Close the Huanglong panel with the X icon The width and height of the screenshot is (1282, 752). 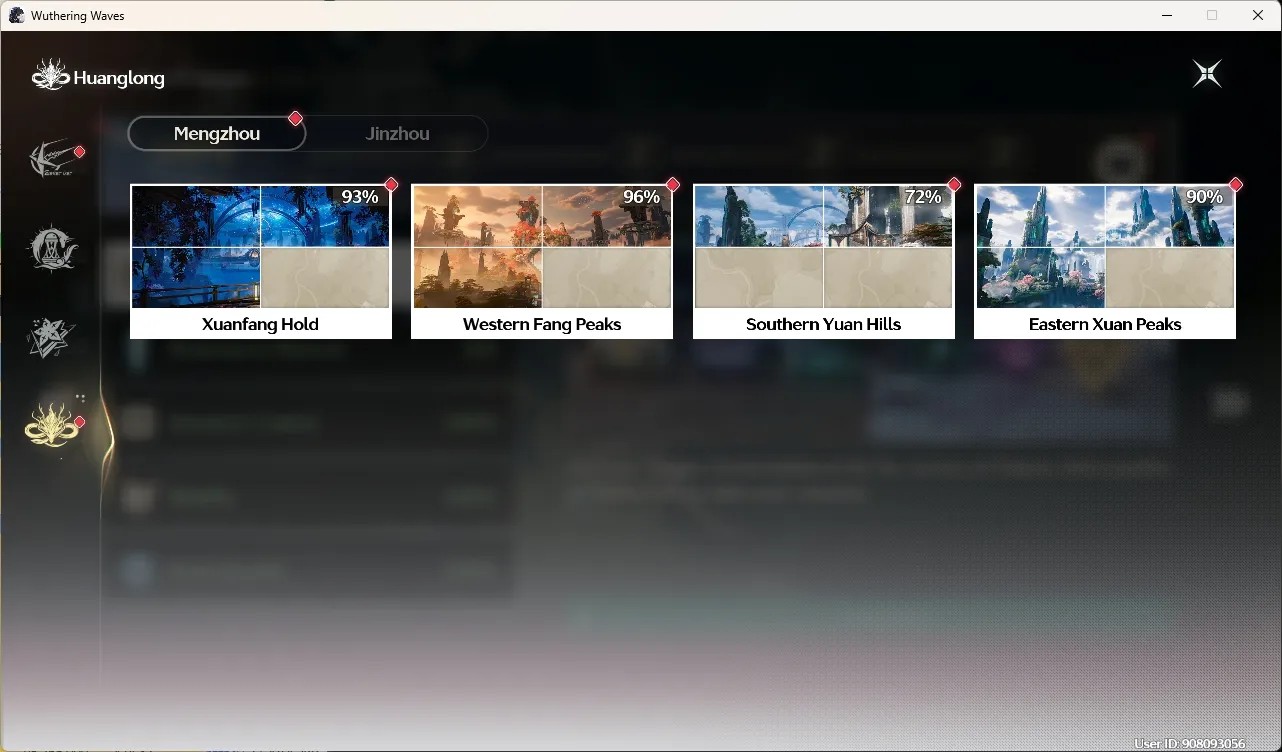(x=1207, y=74)
